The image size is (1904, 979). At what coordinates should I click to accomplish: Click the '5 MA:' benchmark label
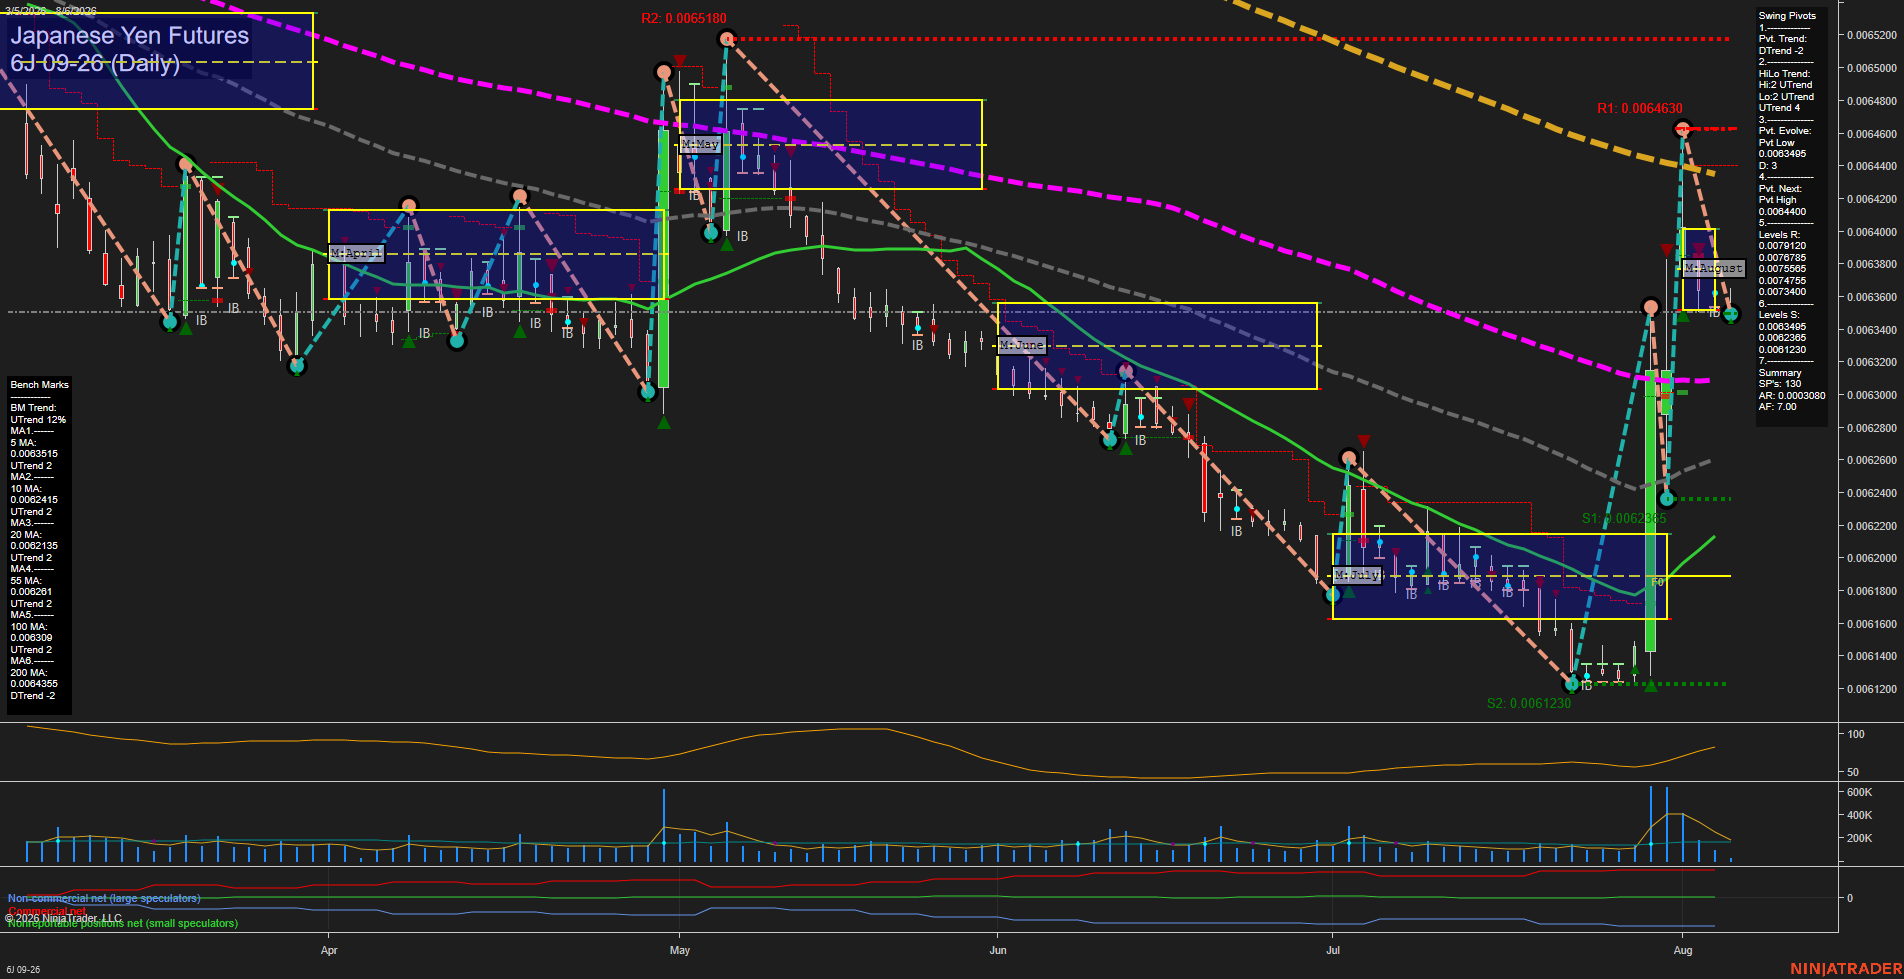pos(23,443)
